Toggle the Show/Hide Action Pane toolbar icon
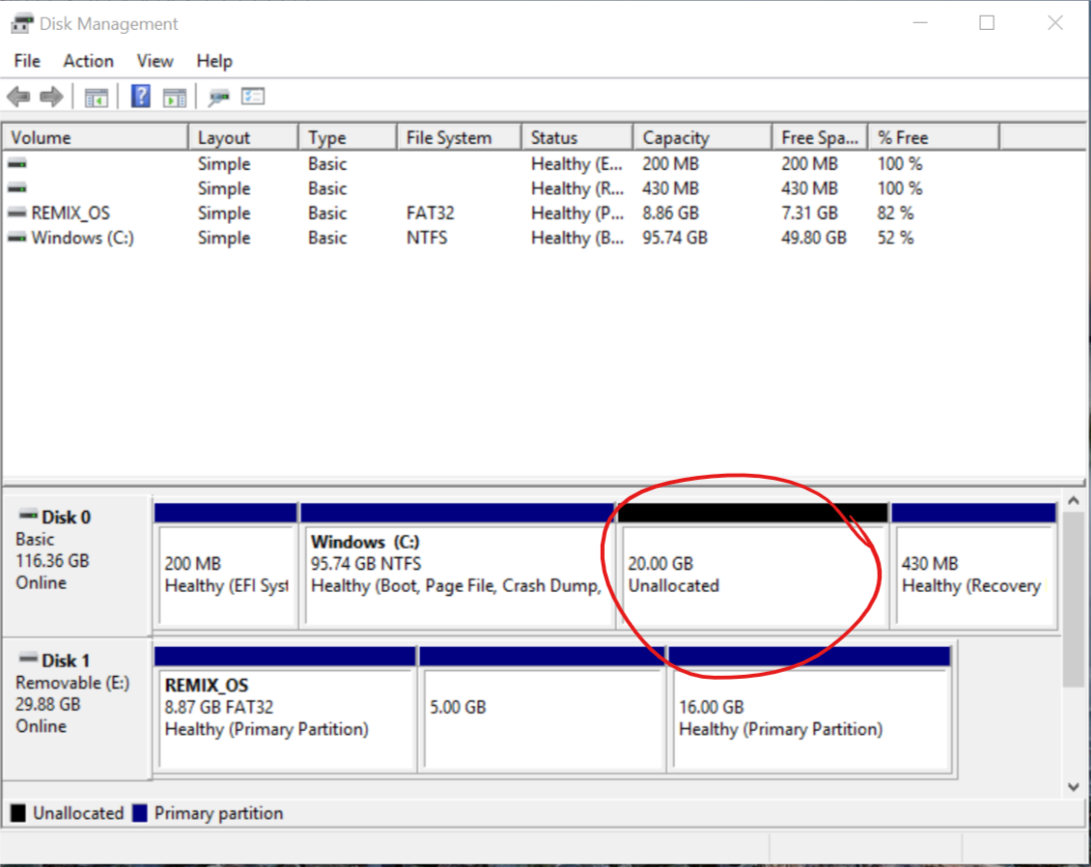 (174, 97)
